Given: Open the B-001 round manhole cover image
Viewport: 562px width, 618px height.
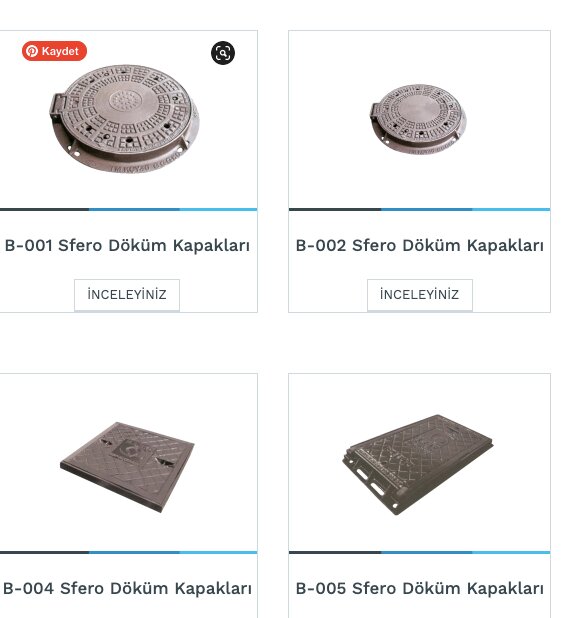Looking at the screenshot, I should (125, 119).
